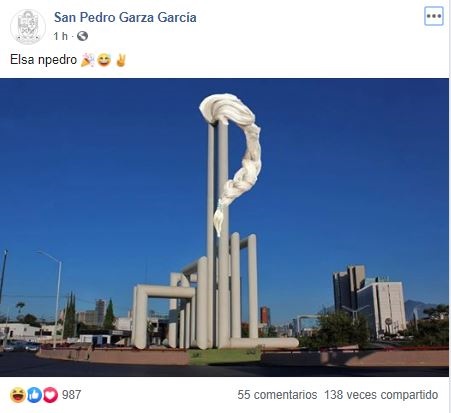This screenshot has height=413, width=451.
Task: Click the San Pedro Garza García page name
Action: pyautogui.click(x=125, y=17)
